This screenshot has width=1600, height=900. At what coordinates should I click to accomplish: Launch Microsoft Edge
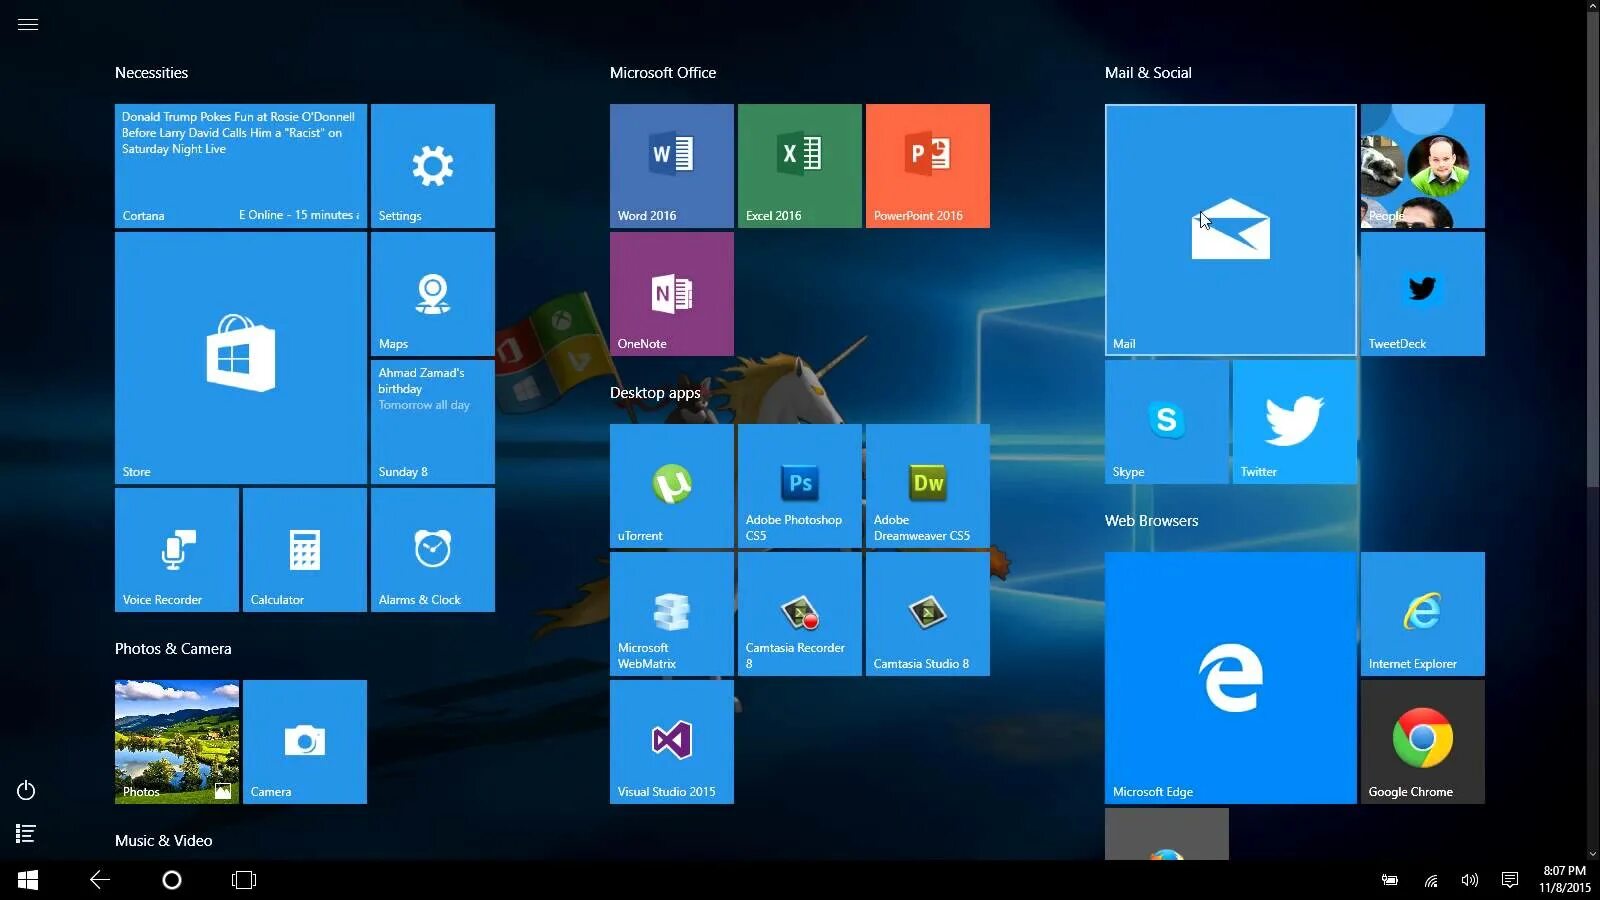[x=1231, y=678]
